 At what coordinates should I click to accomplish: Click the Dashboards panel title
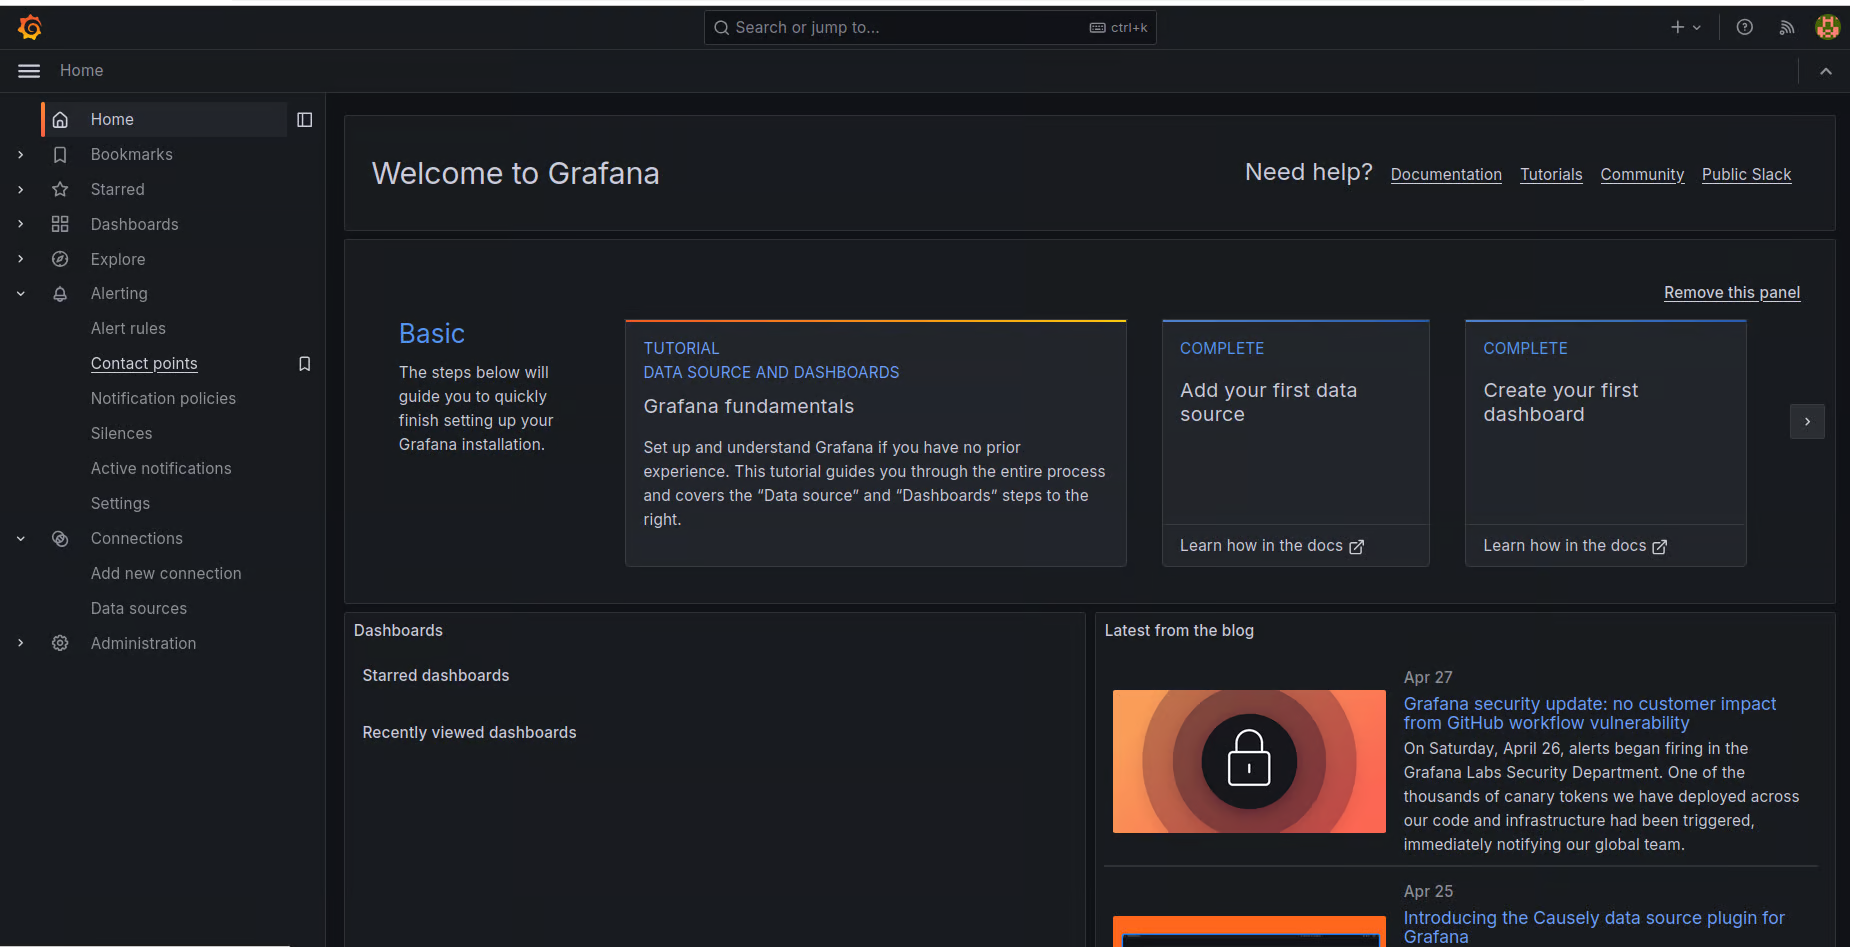click(x=398, y=631)
